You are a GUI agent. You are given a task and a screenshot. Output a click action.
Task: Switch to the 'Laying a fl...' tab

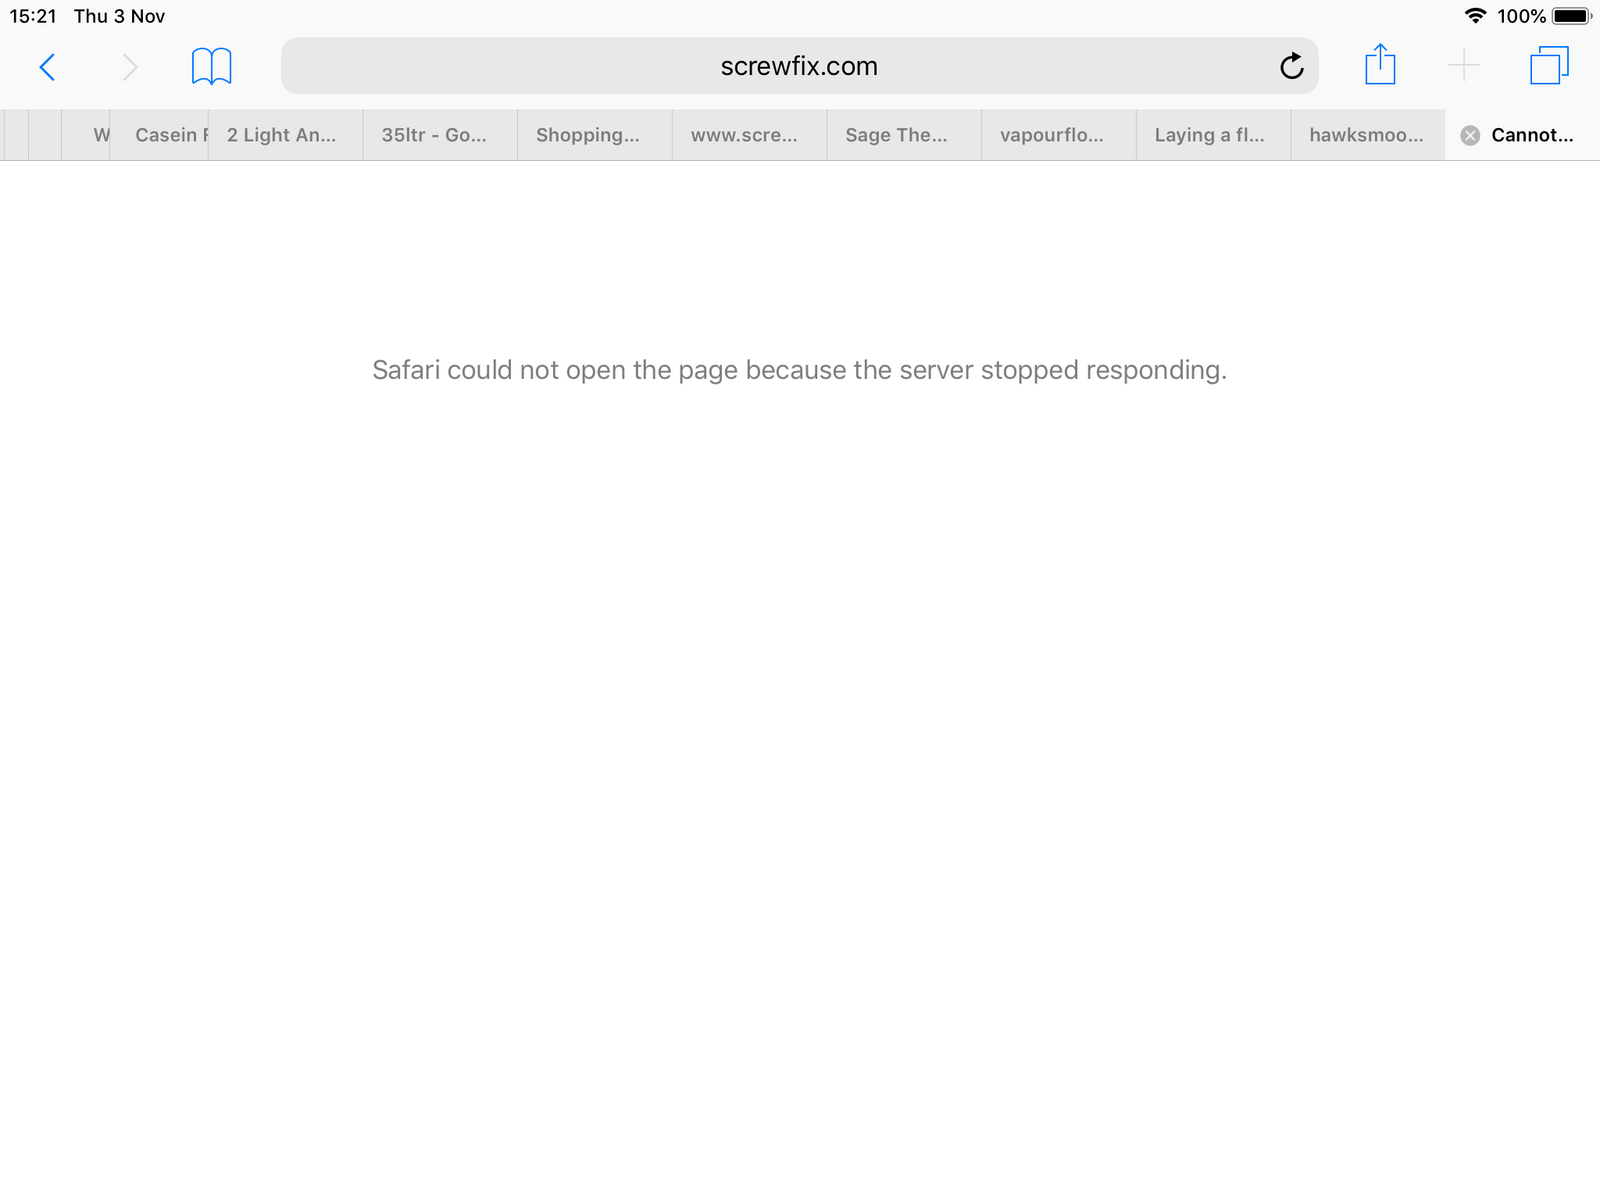coord(1210,135)
